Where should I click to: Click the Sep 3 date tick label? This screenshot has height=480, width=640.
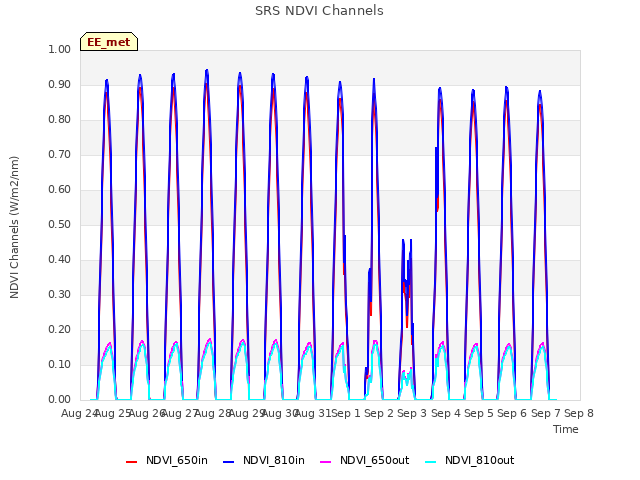(412, 413)
